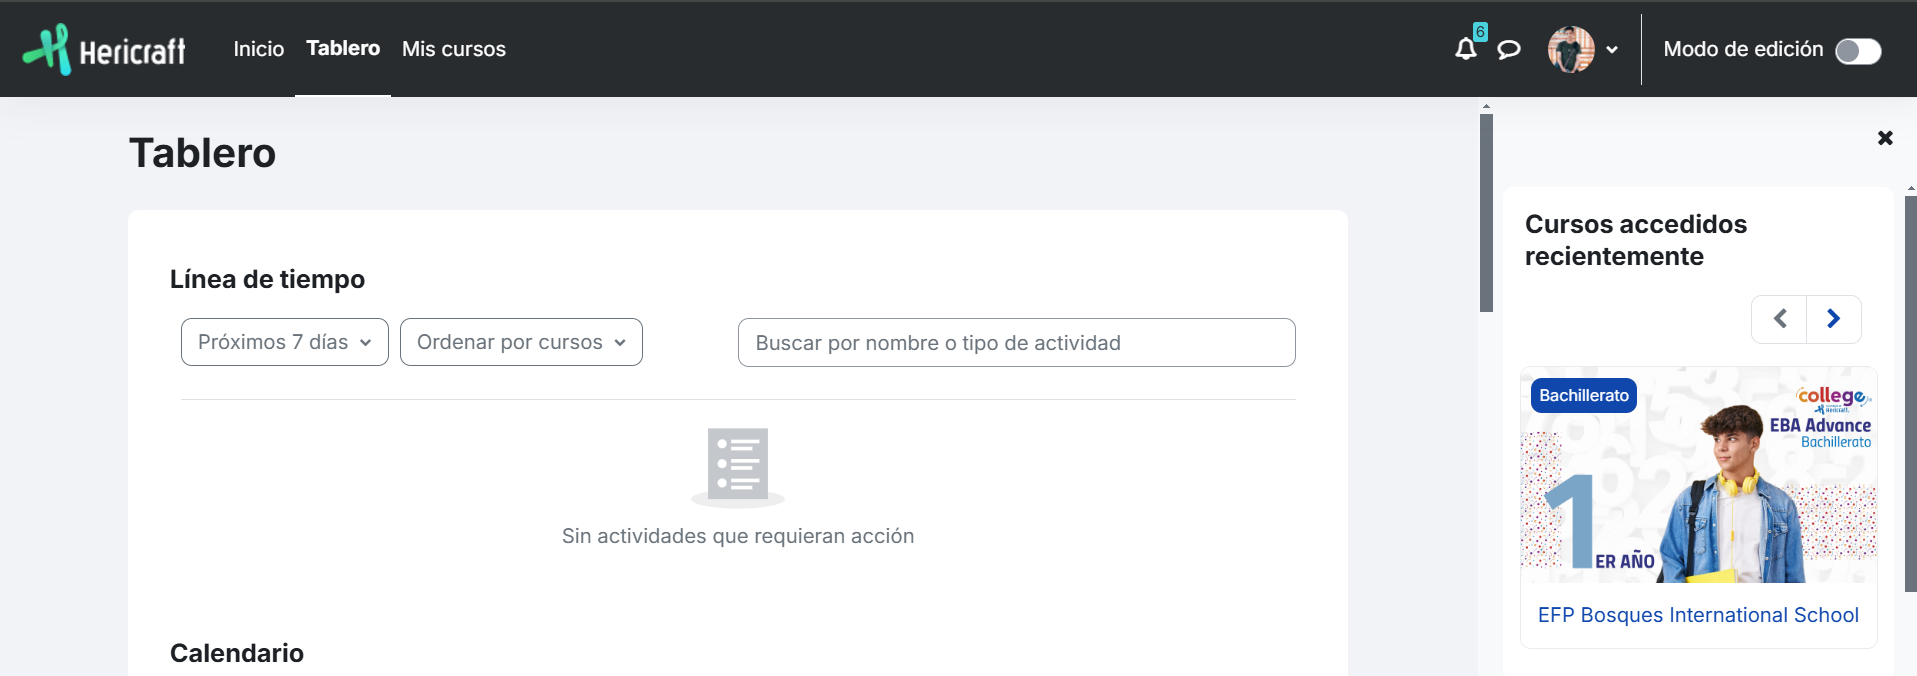Viewport: 1917px width, 676px height.
Task: Click the main page vertical scrollbar
Action: click(x=1486, y=212)
